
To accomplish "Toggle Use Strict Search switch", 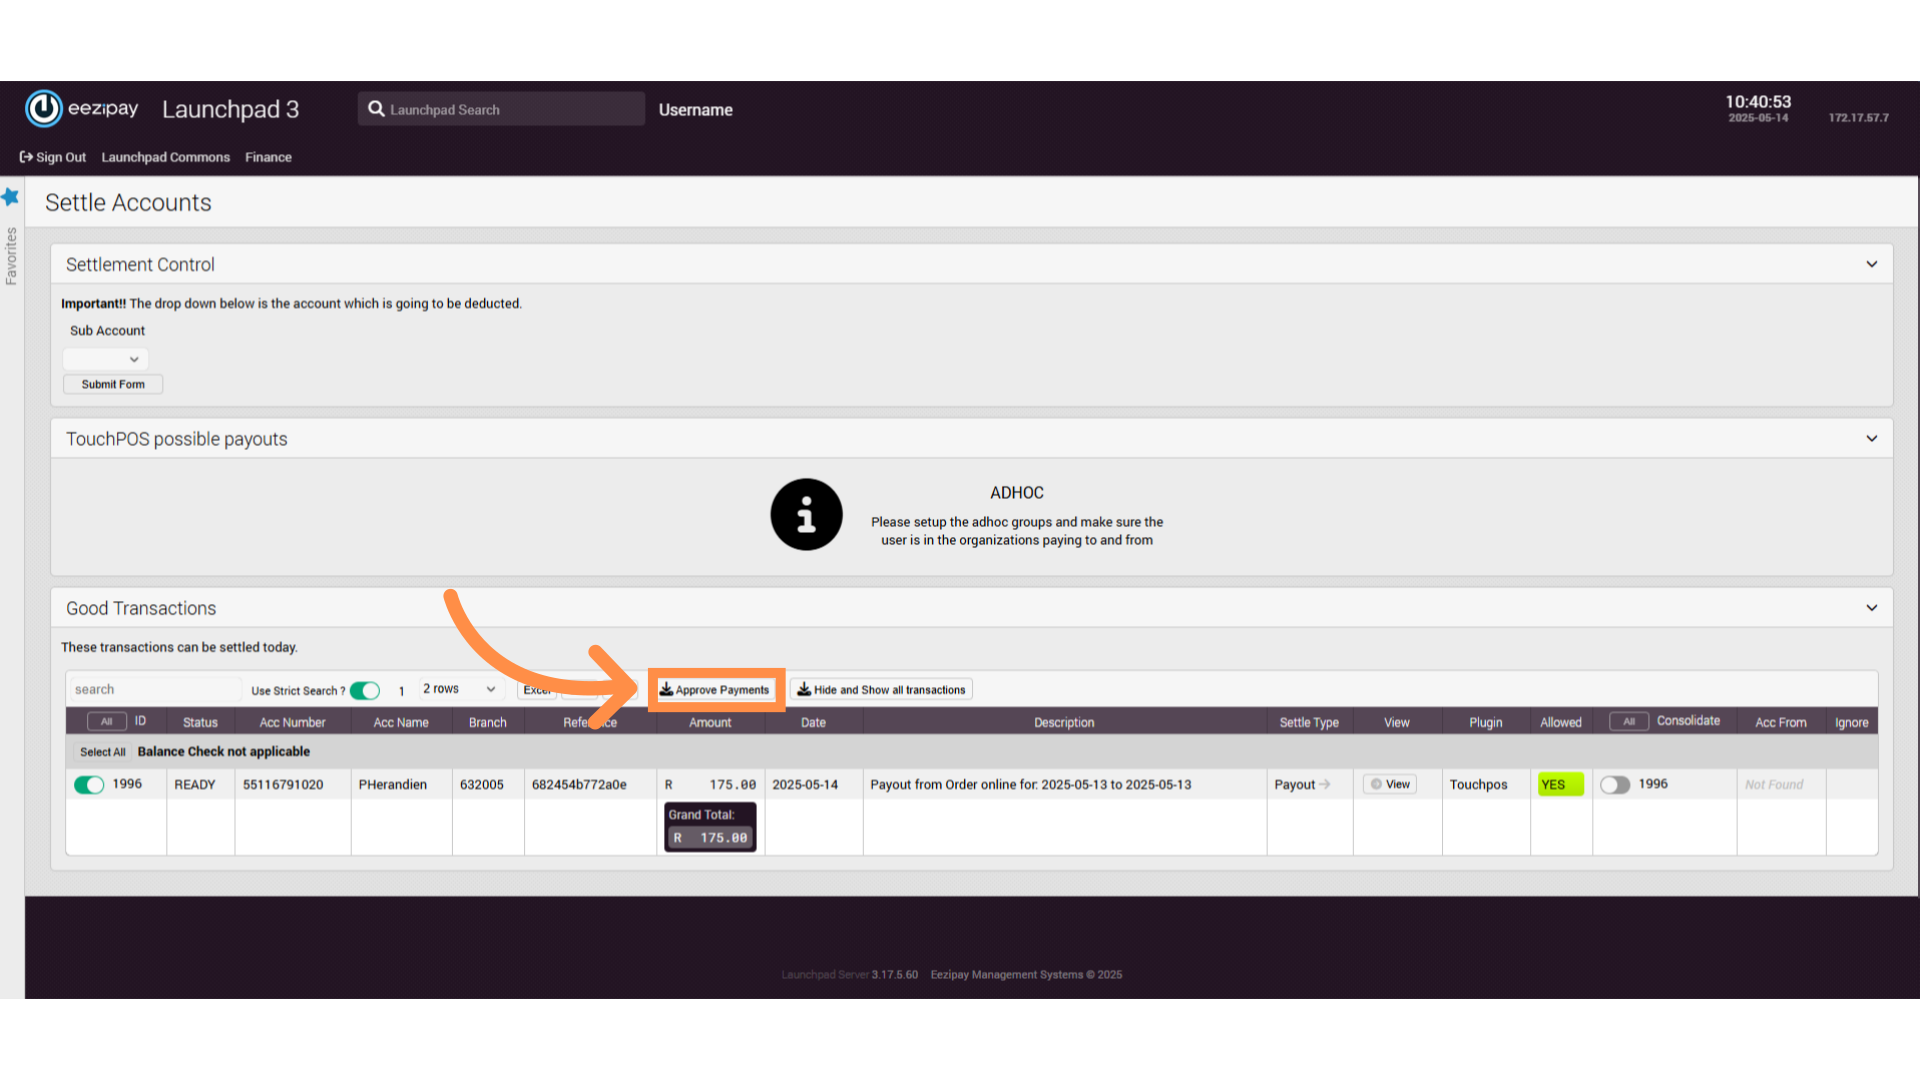I will click(x=365, y=690).
